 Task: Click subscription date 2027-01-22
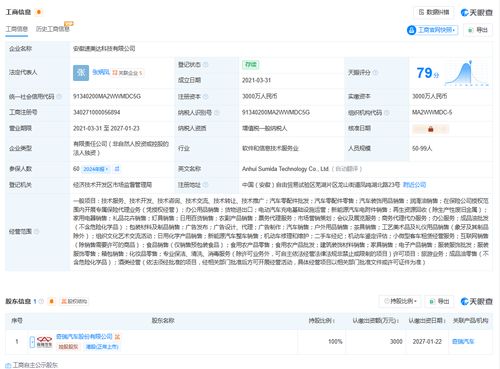[x=427, y=342]
